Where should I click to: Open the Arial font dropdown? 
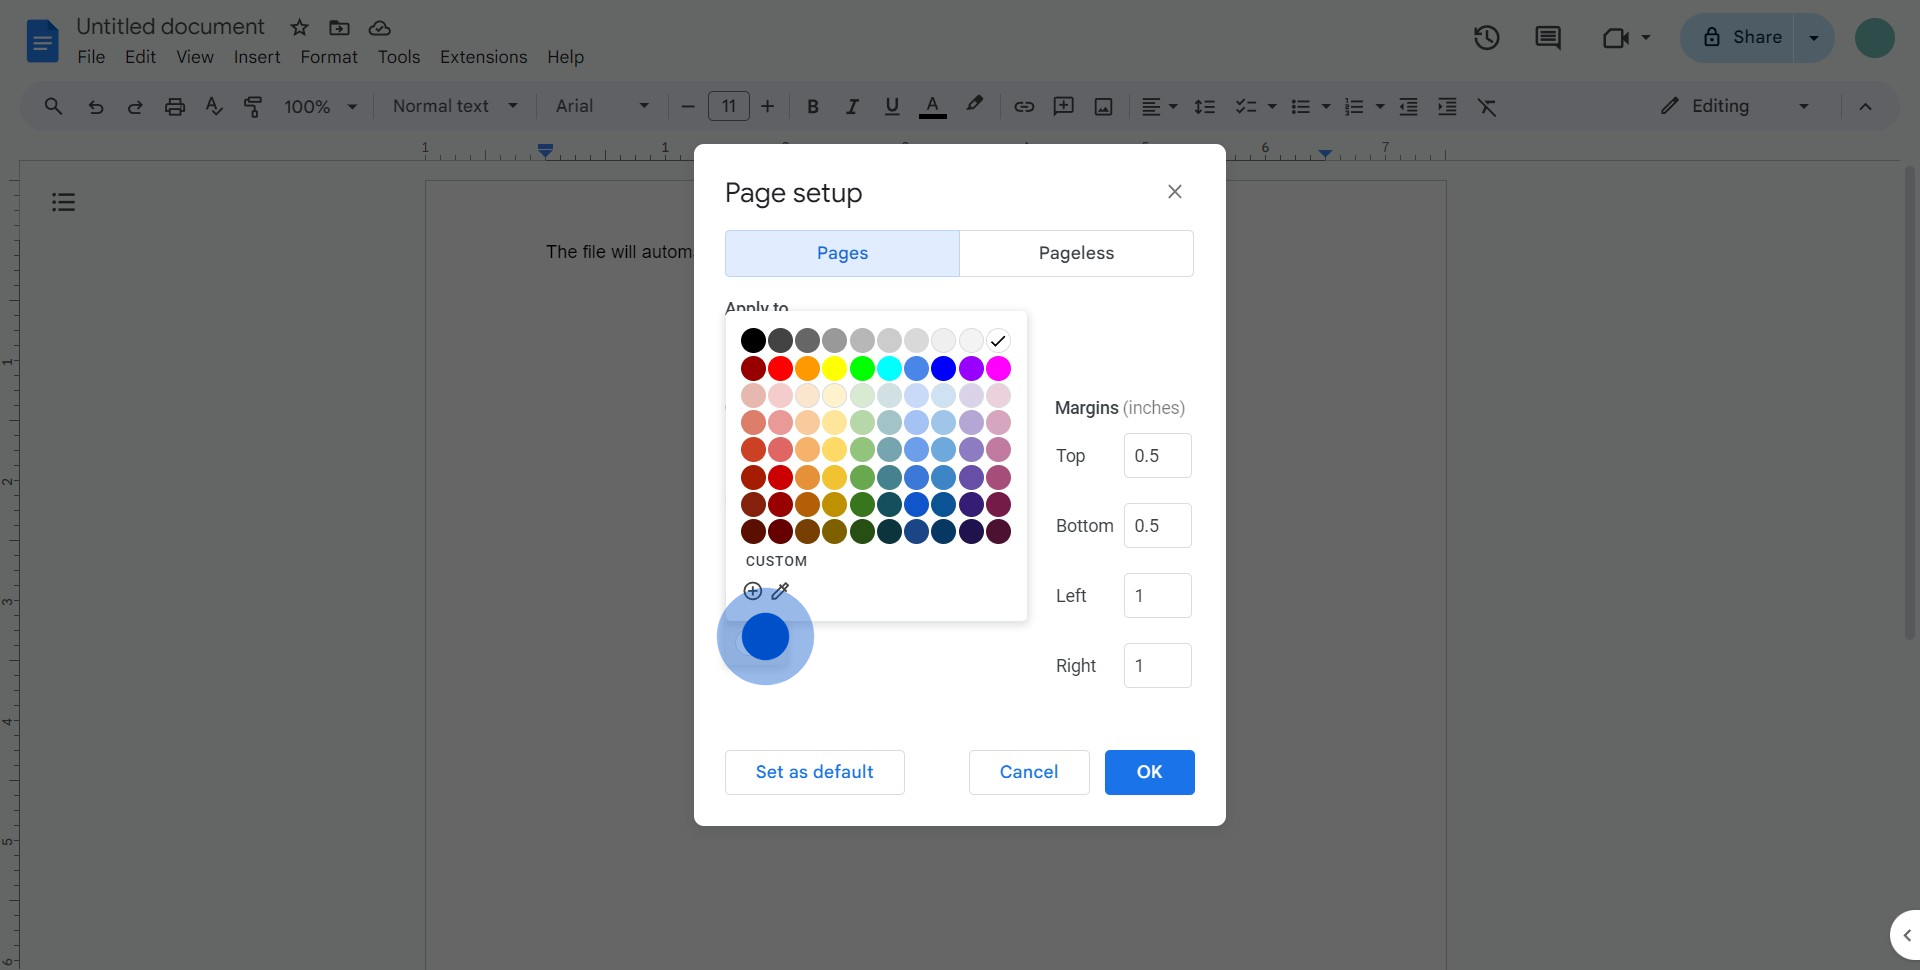[602, 106]
